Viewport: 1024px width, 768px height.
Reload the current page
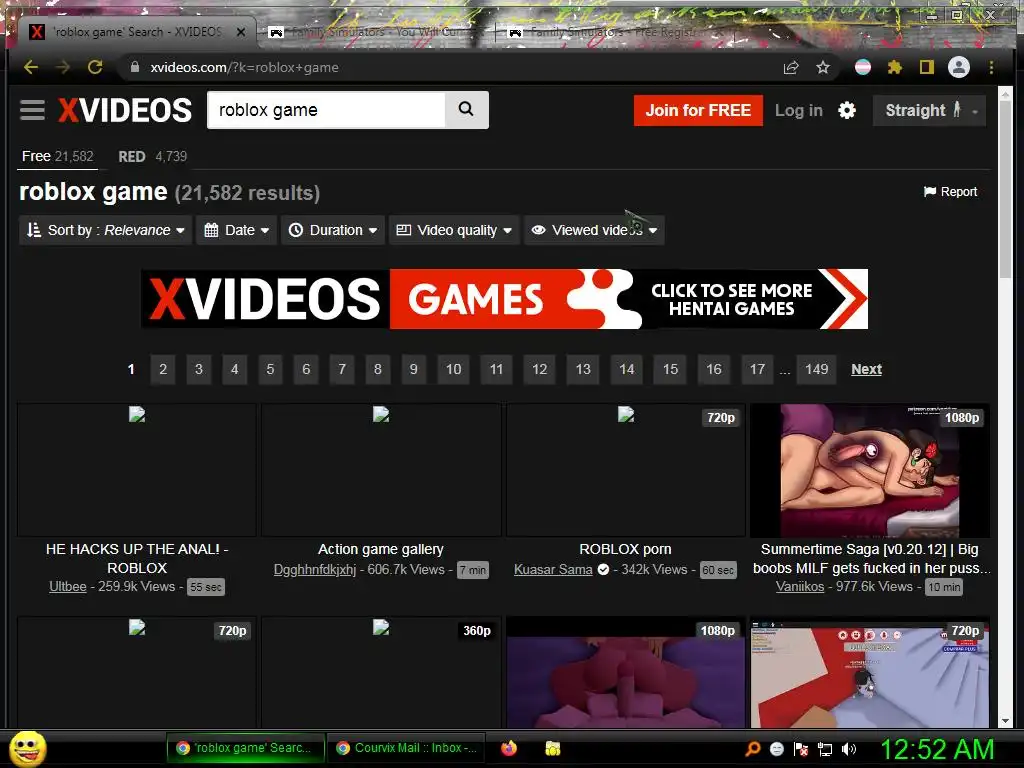pos(95,67)
